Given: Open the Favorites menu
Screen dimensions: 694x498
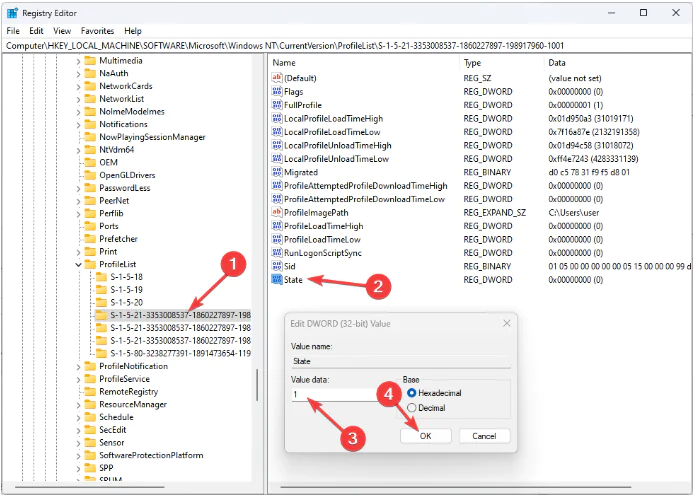Looking at the screenshot, I should (x=97, y=31).
